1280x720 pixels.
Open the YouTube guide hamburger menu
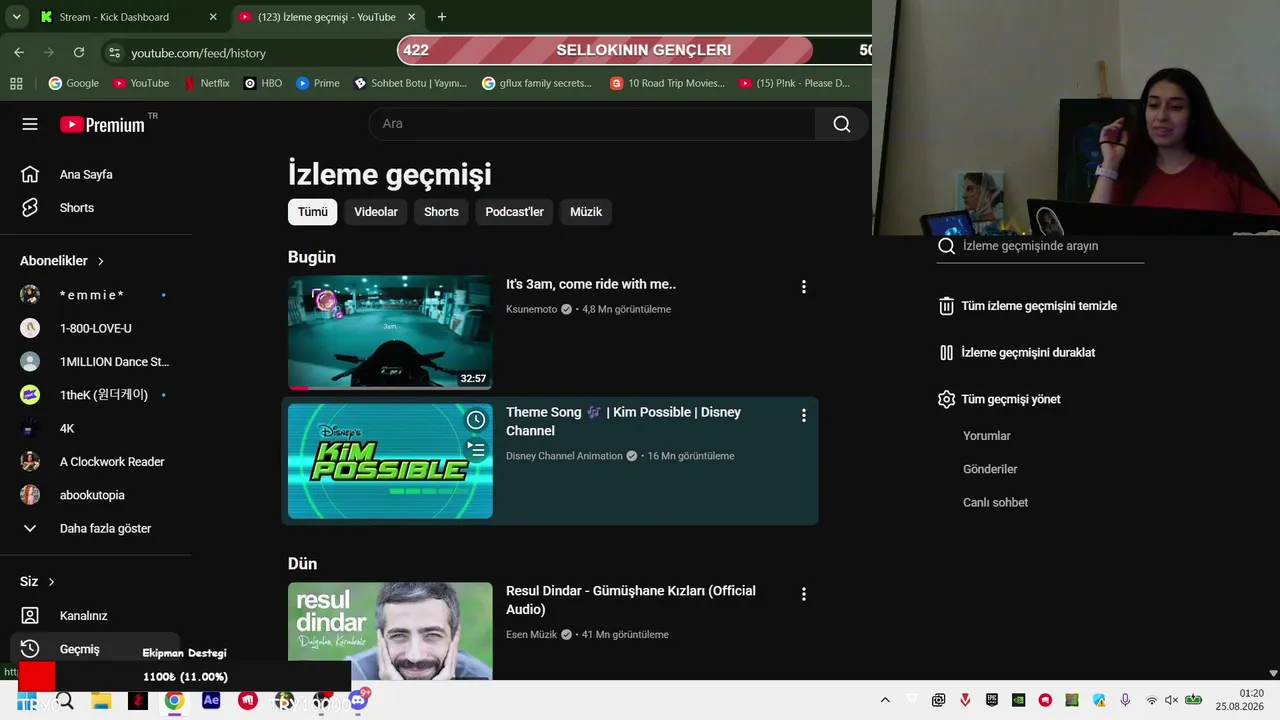tap(30, 124)
